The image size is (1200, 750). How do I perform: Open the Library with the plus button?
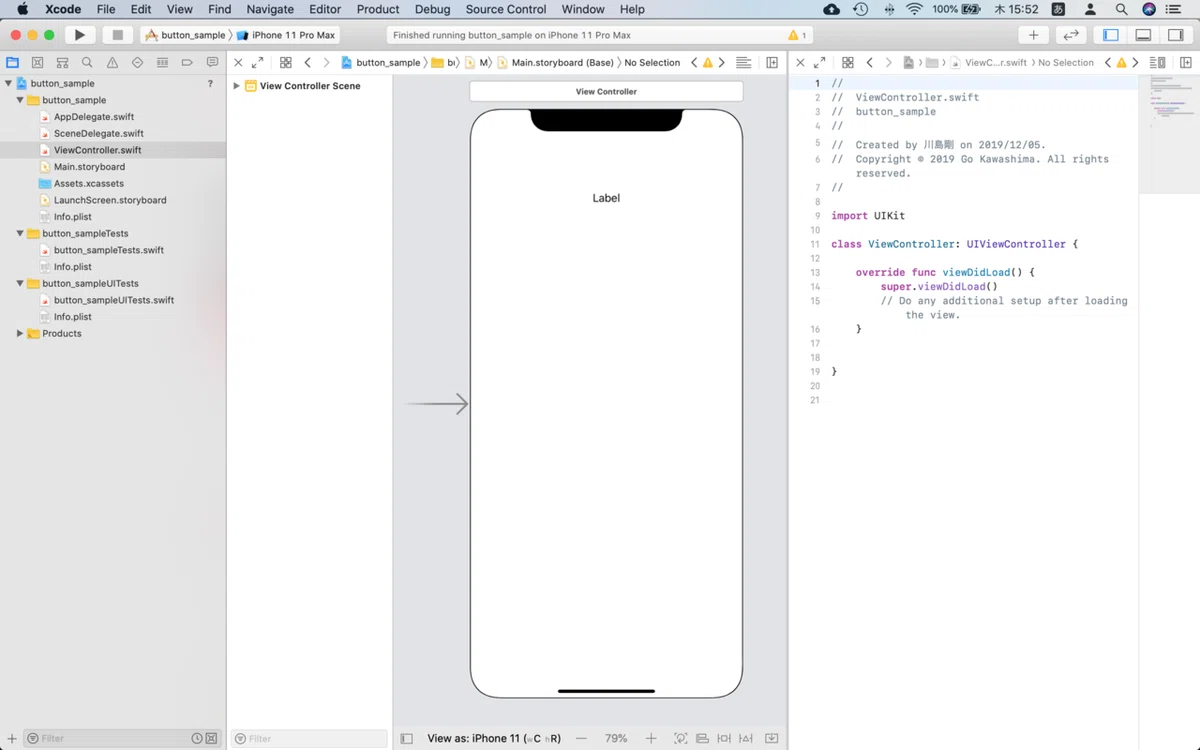pos(1033,35)
